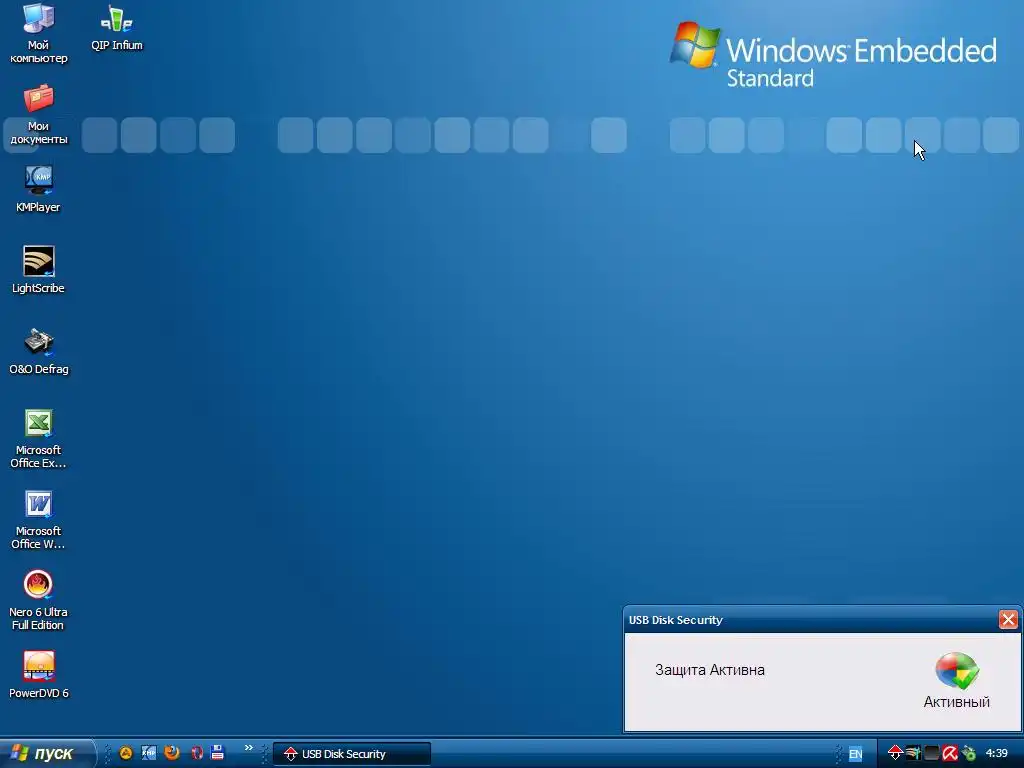This screenshot has height=768, width=1024.
Task: Click the Safely Remove Hardware tray icon
Action: click(968, 753)
